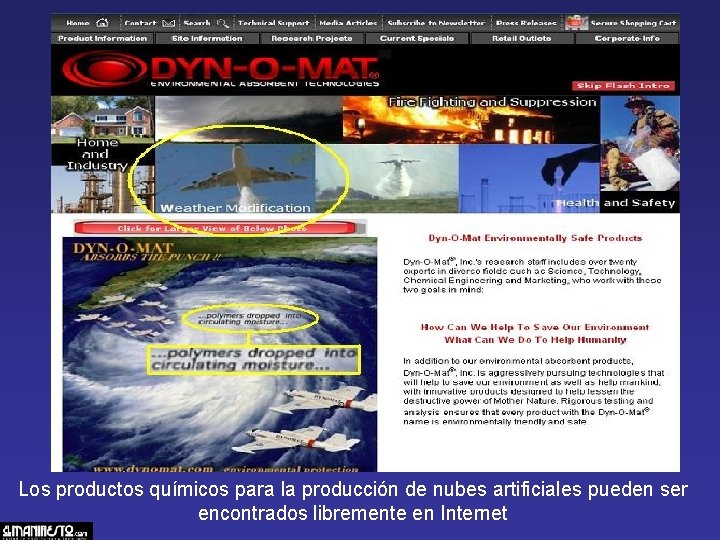The image size is (720, 540).
Task: Click Subscribe to Newsletter
Action: [x=436, y=23]
